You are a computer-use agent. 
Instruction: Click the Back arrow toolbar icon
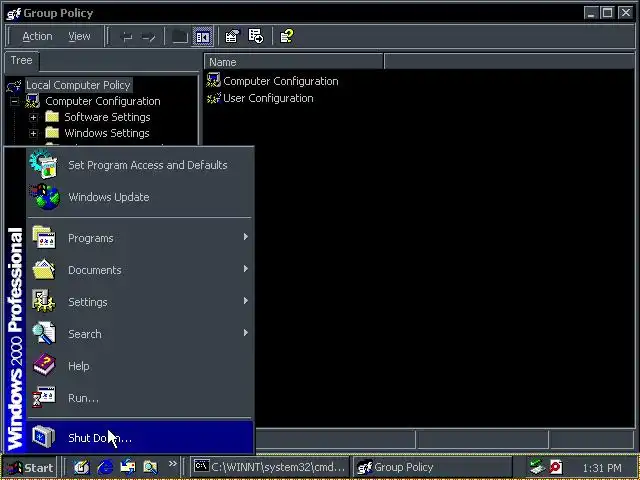(127, 37)
